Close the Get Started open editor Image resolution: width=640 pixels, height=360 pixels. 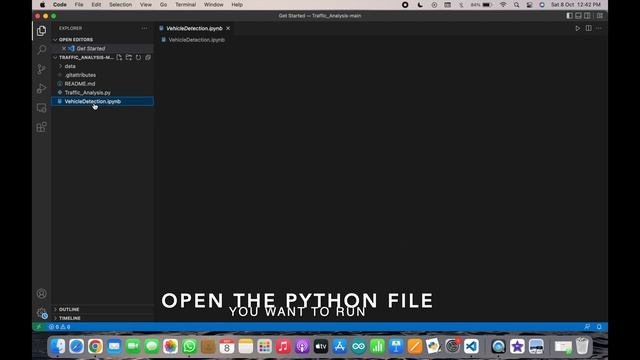[64, 49]
